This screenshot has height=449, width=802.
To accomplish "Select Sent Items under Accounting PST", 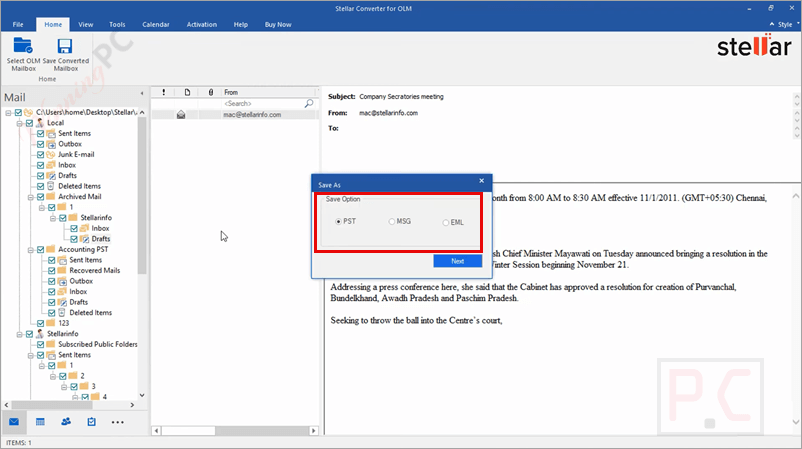I will (x=85, y=260).
